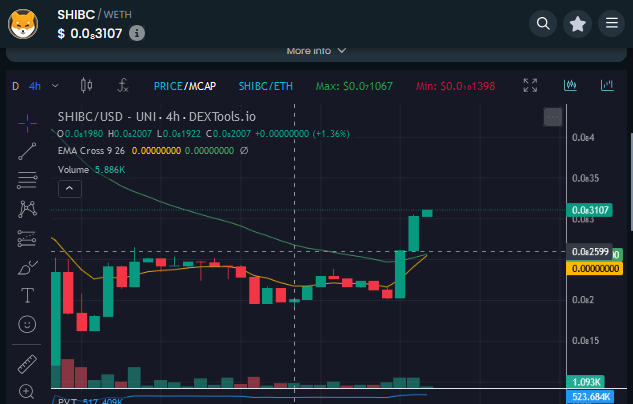The image size is (633, 404).
Task: Select the D timeframe
Action: [15, 86]
